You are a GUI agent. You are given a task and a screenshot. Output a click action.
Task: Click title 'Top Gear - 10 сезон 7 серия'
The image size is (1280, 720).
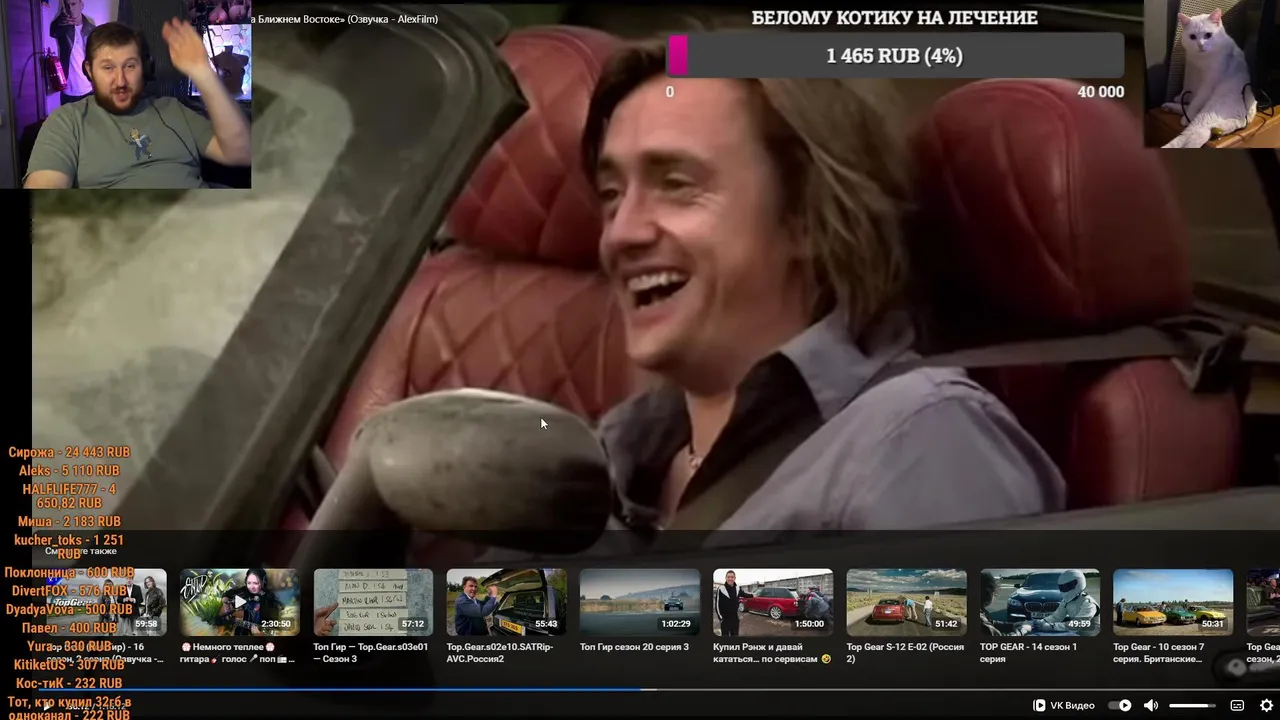1159,653
